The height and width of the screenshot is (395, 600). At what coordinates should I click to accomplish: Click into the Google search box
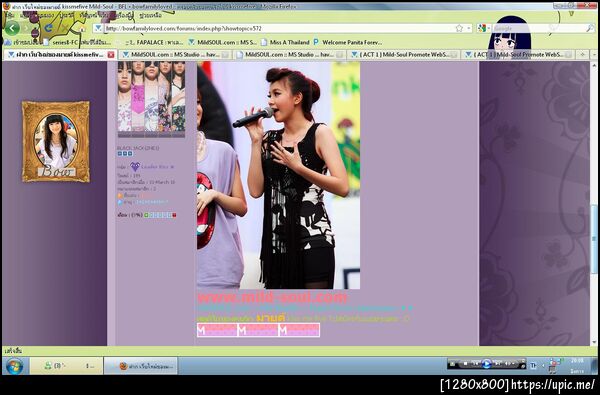pos(539,28)
